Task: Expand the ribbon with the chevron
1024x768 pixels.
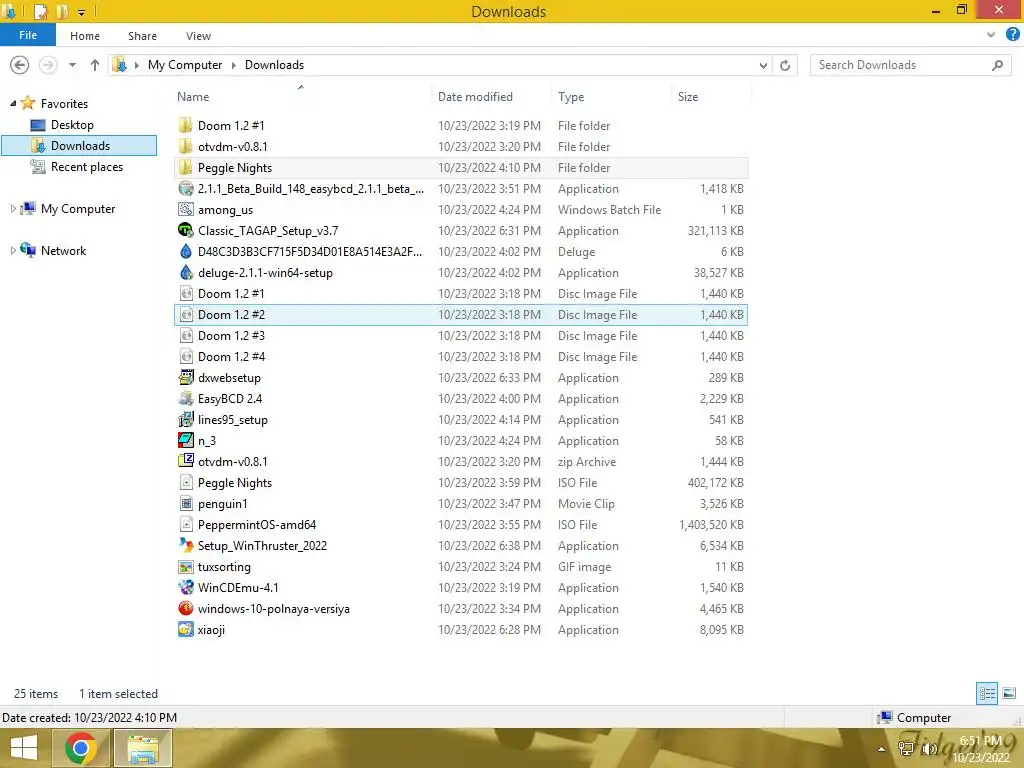Action: pyautogui.click(x=991, y=35)
